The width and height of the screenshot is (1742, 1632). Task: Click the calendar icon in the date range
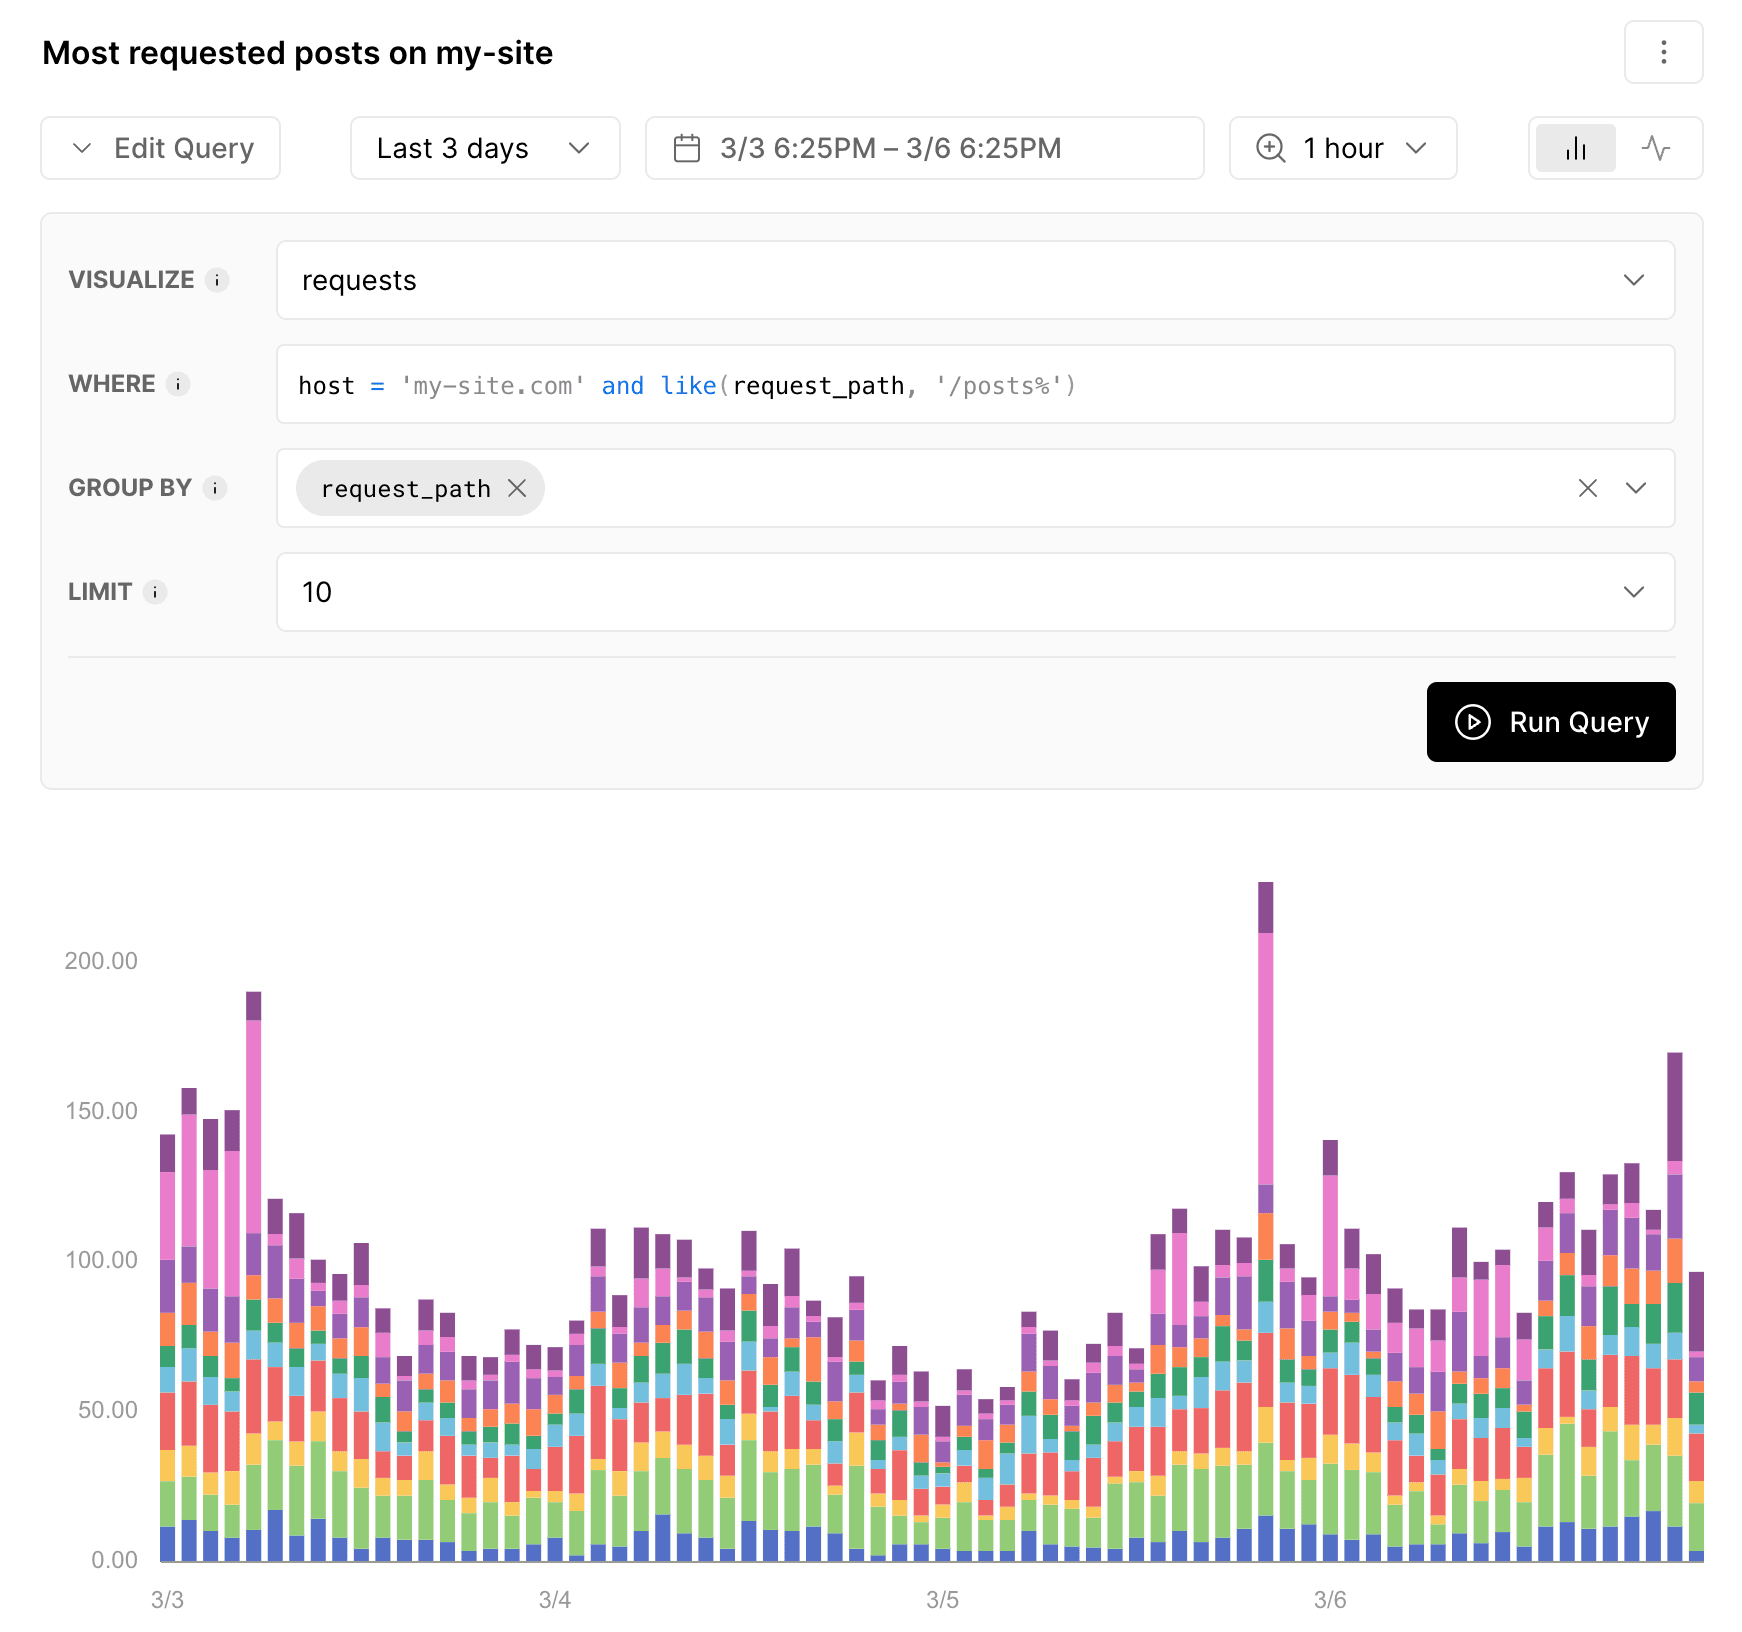coord(689,147)
